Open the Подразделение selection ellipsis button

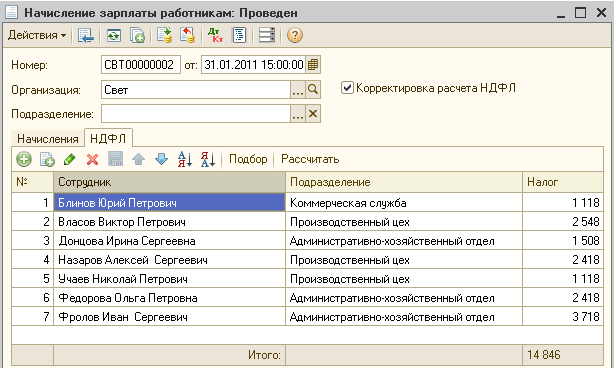point(298,114)
